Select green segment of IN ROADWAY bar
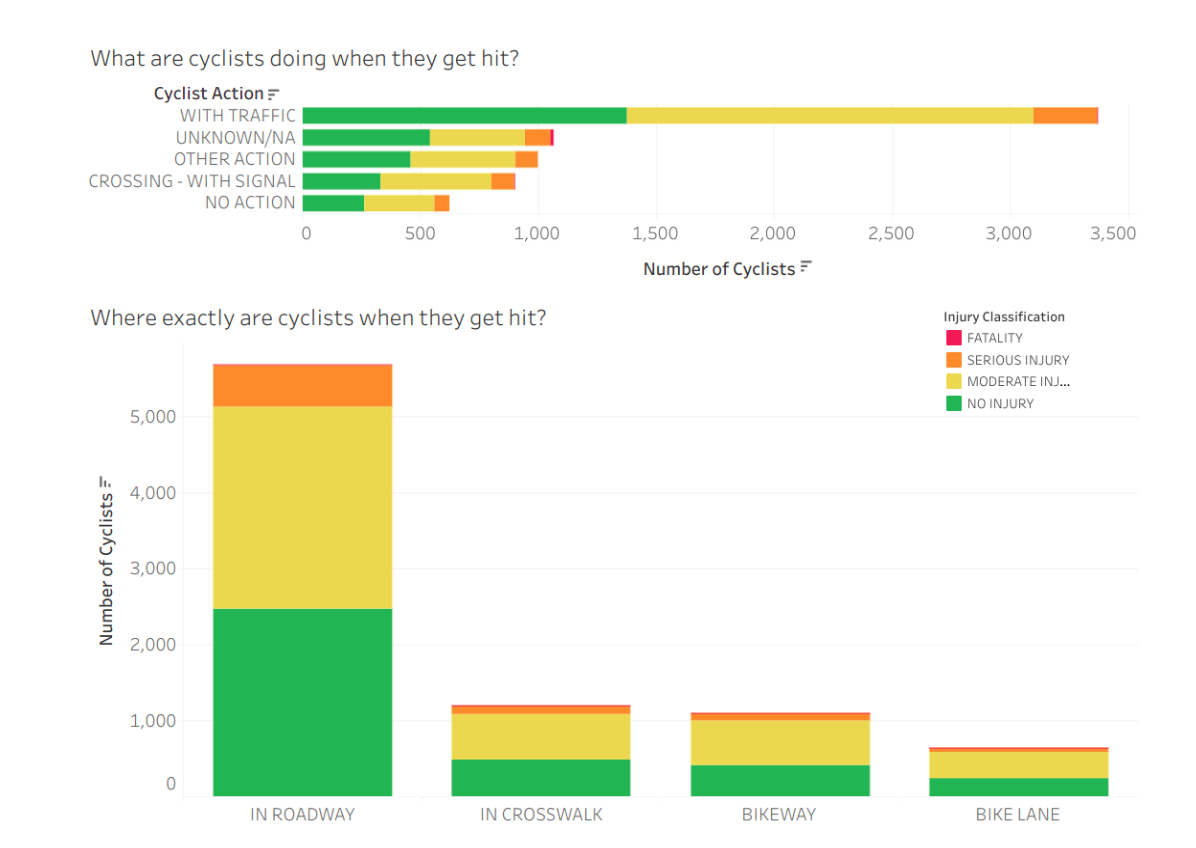Viewport: 1196px width, 848px height. (x=302, y=702)
